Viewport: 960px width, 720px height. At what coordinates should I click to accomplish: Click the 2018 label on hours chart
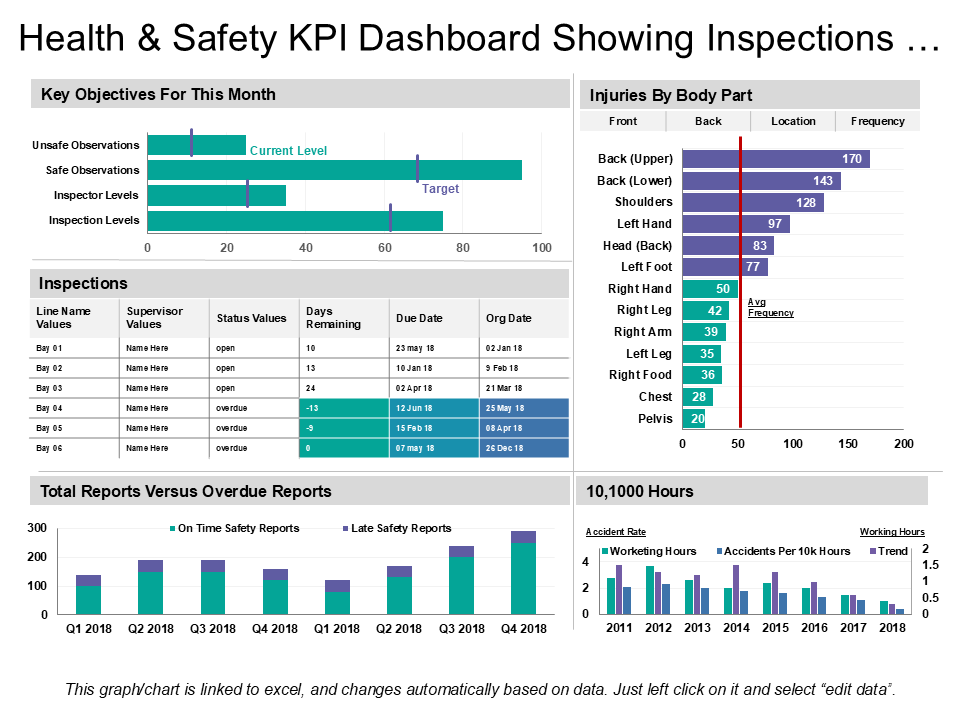(x=892, y=628)
